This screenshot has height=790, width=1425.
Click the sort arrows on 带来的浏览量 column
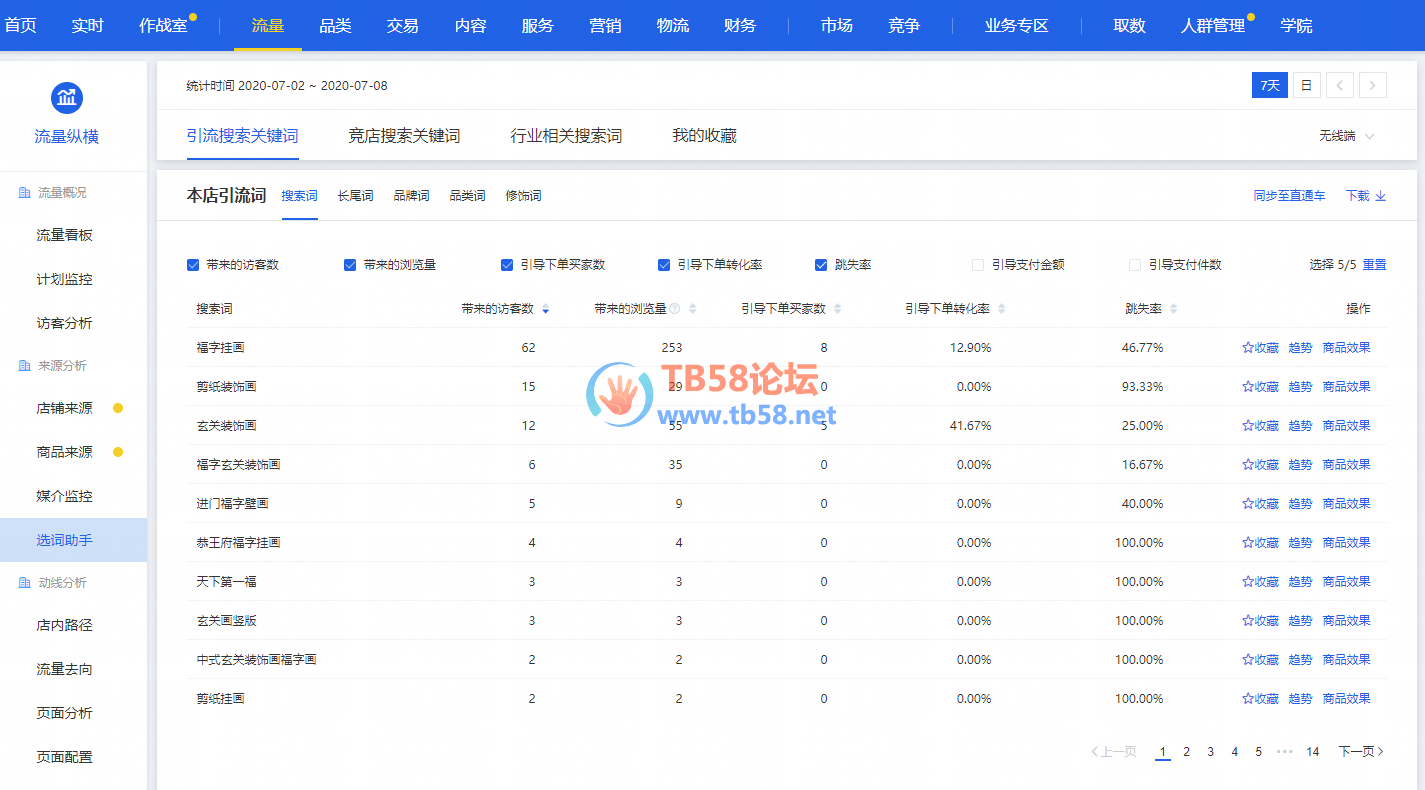pyautogui.click(x=692, y=309)
